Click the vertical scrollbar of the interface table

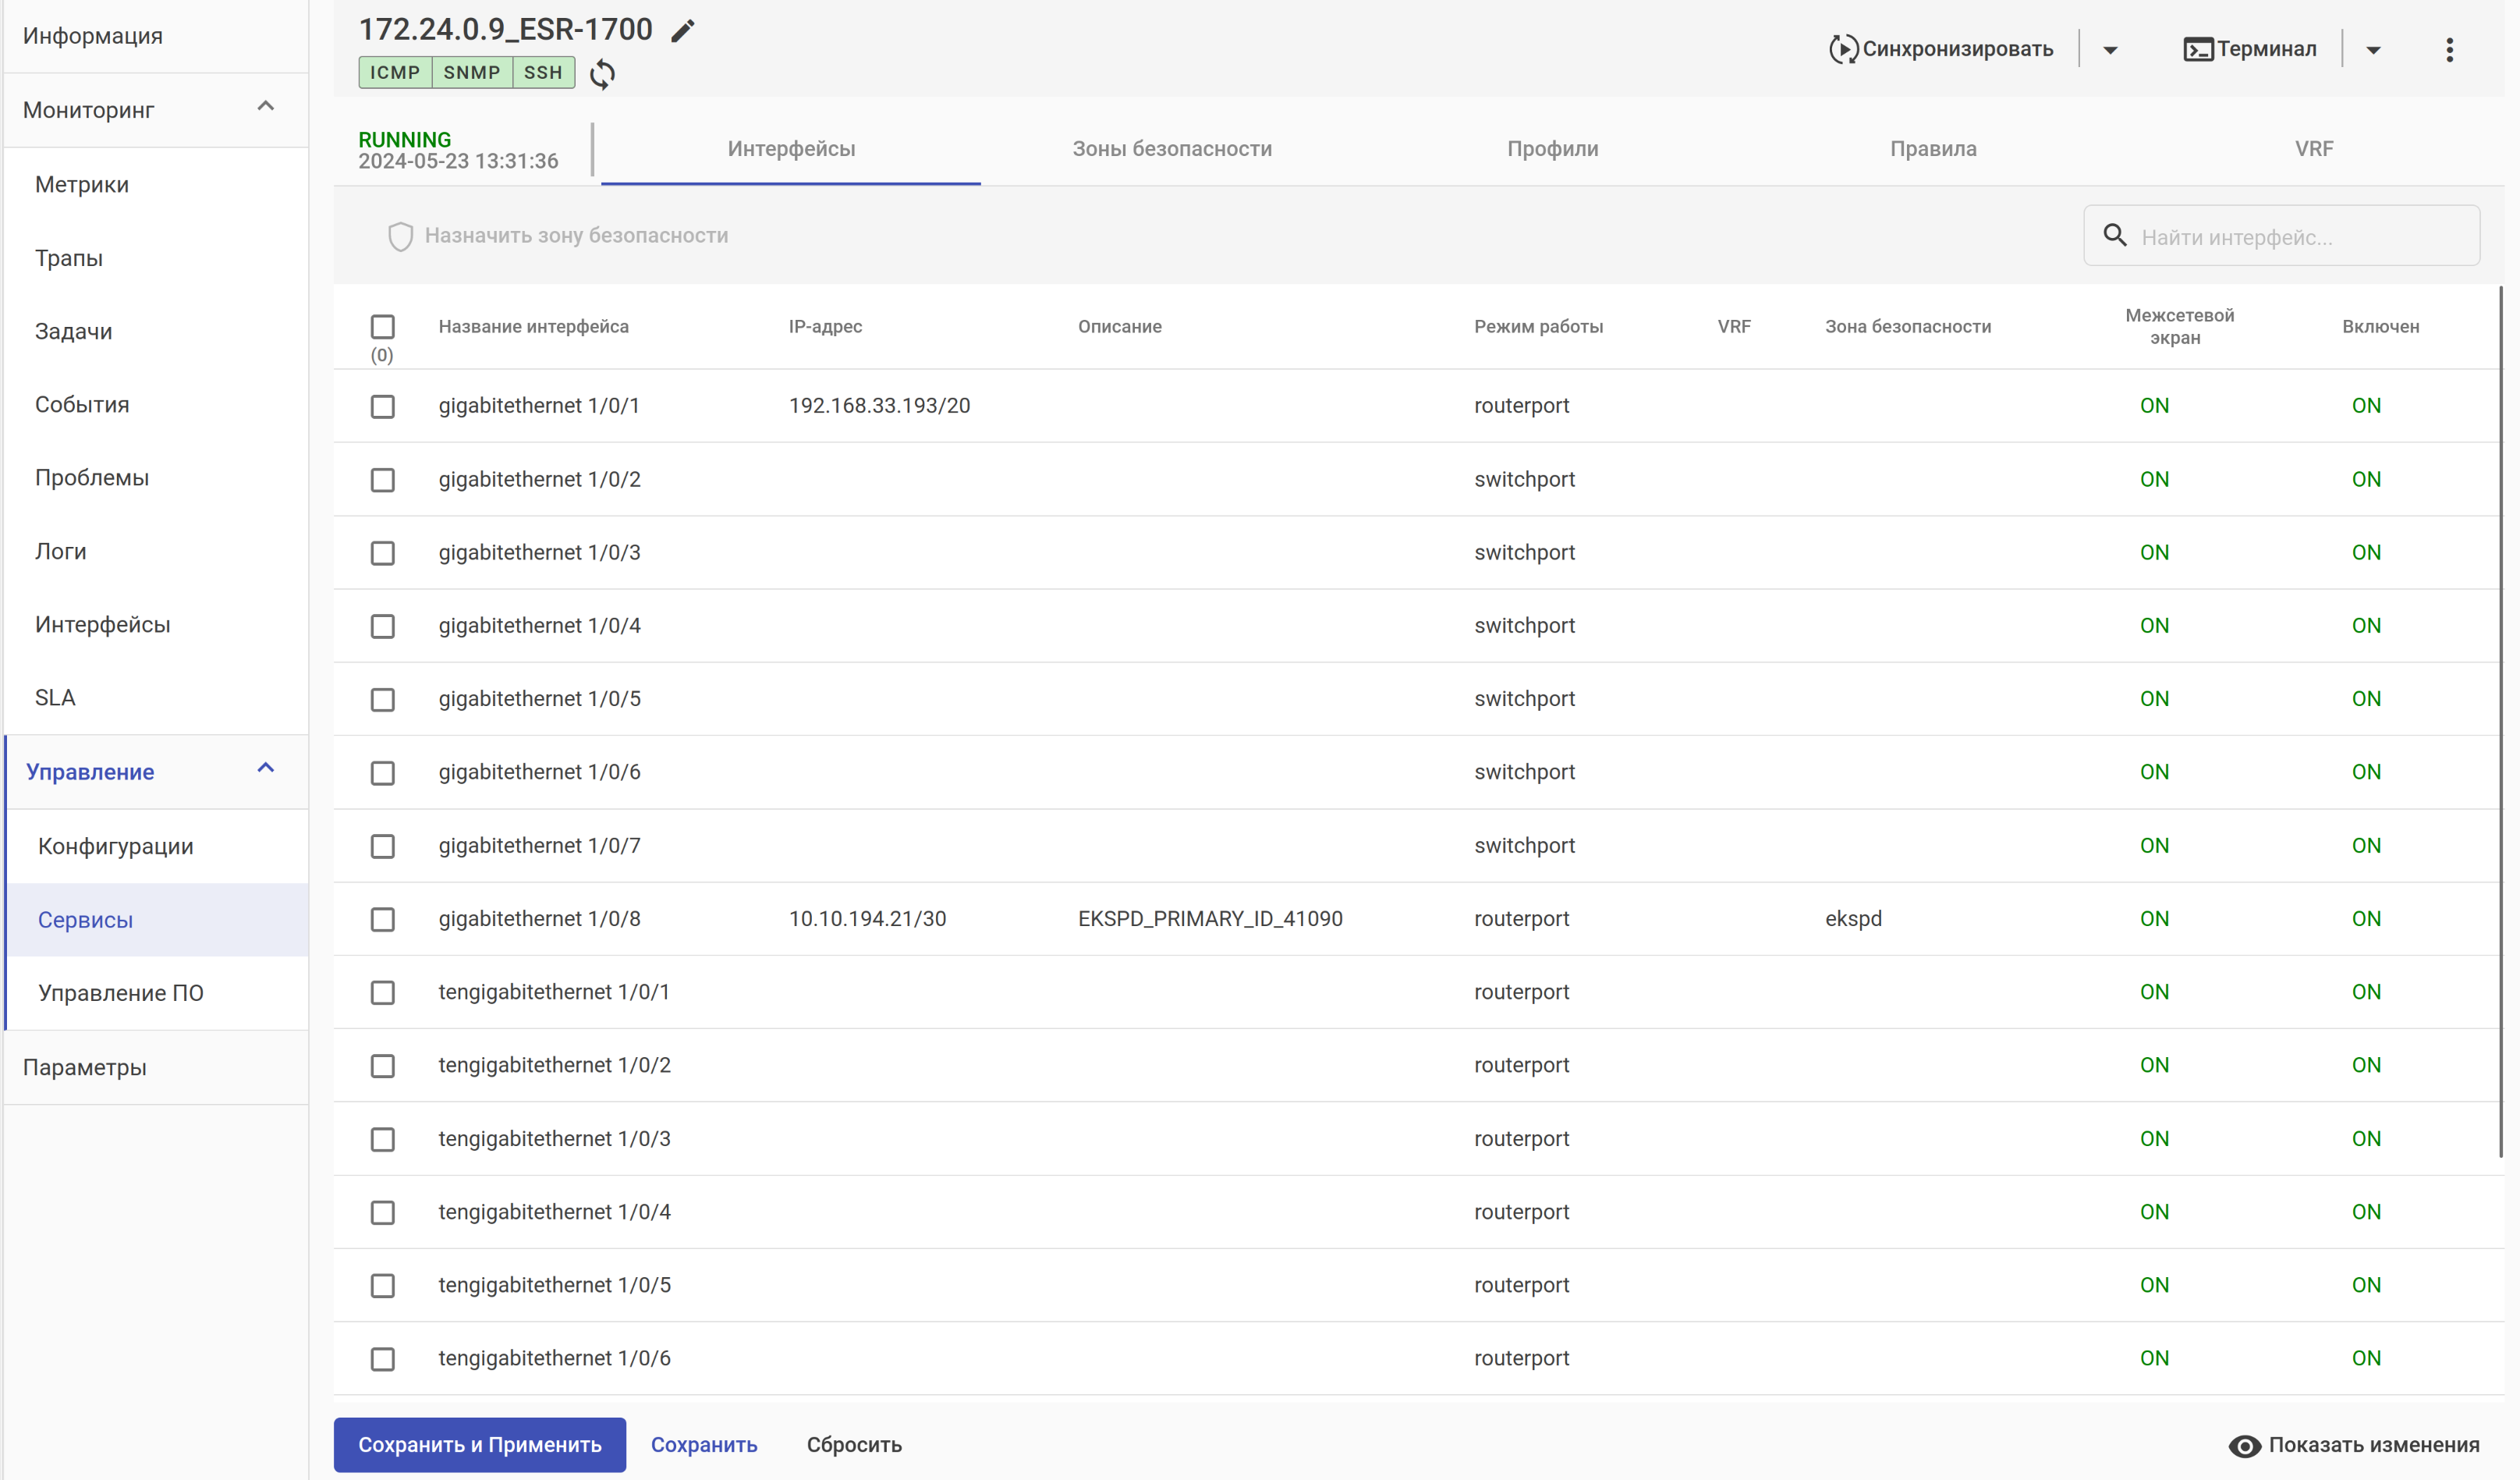pos(2500,720)
